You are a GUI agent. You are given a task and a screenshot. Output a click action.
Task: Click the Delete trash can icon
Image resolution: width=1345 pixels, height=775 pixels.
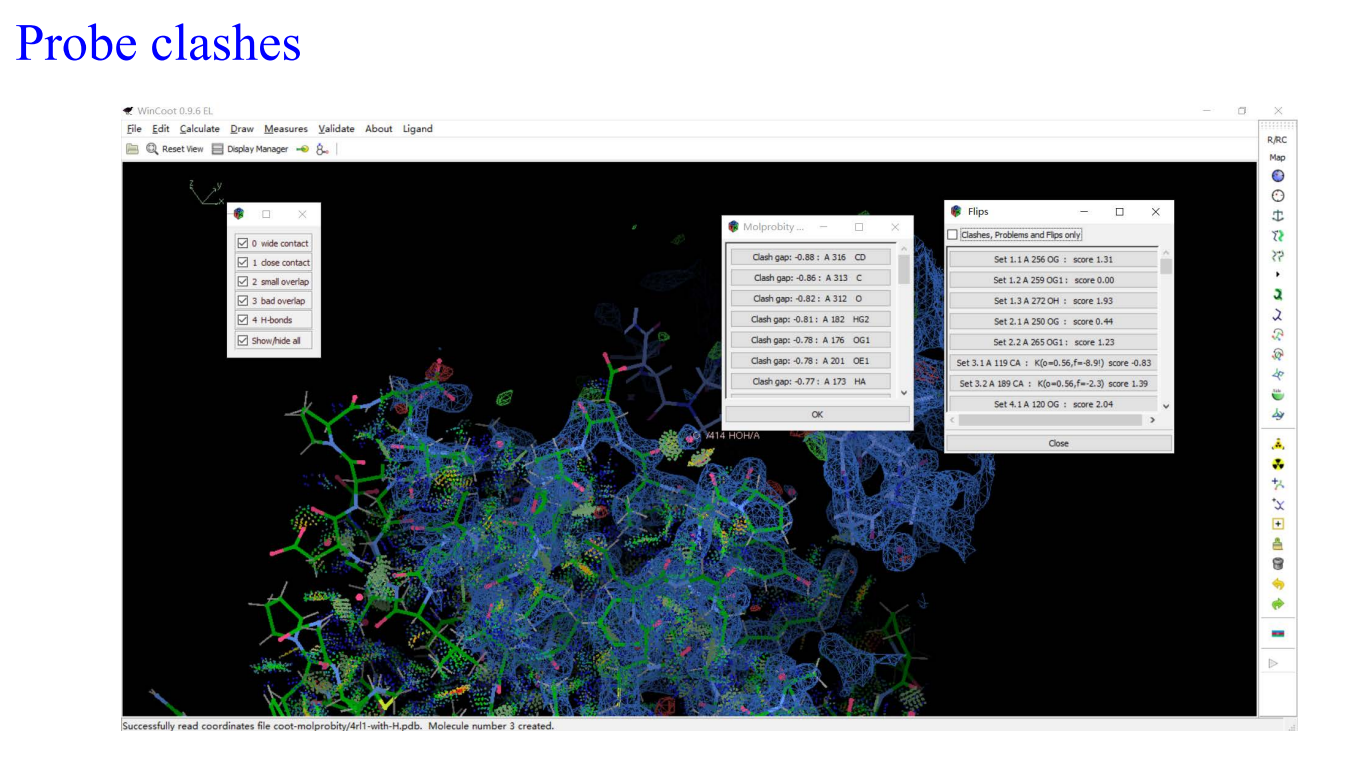pos(1277,564)
